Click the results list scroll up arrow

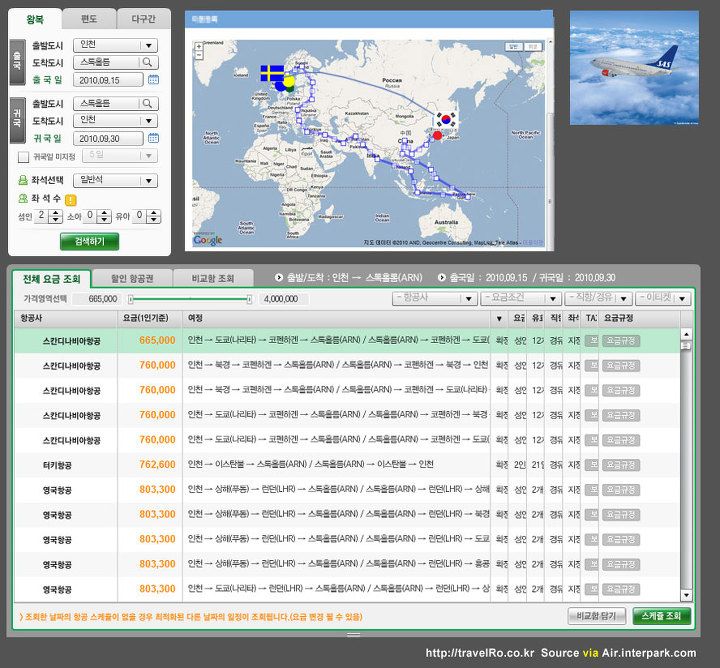686,334
